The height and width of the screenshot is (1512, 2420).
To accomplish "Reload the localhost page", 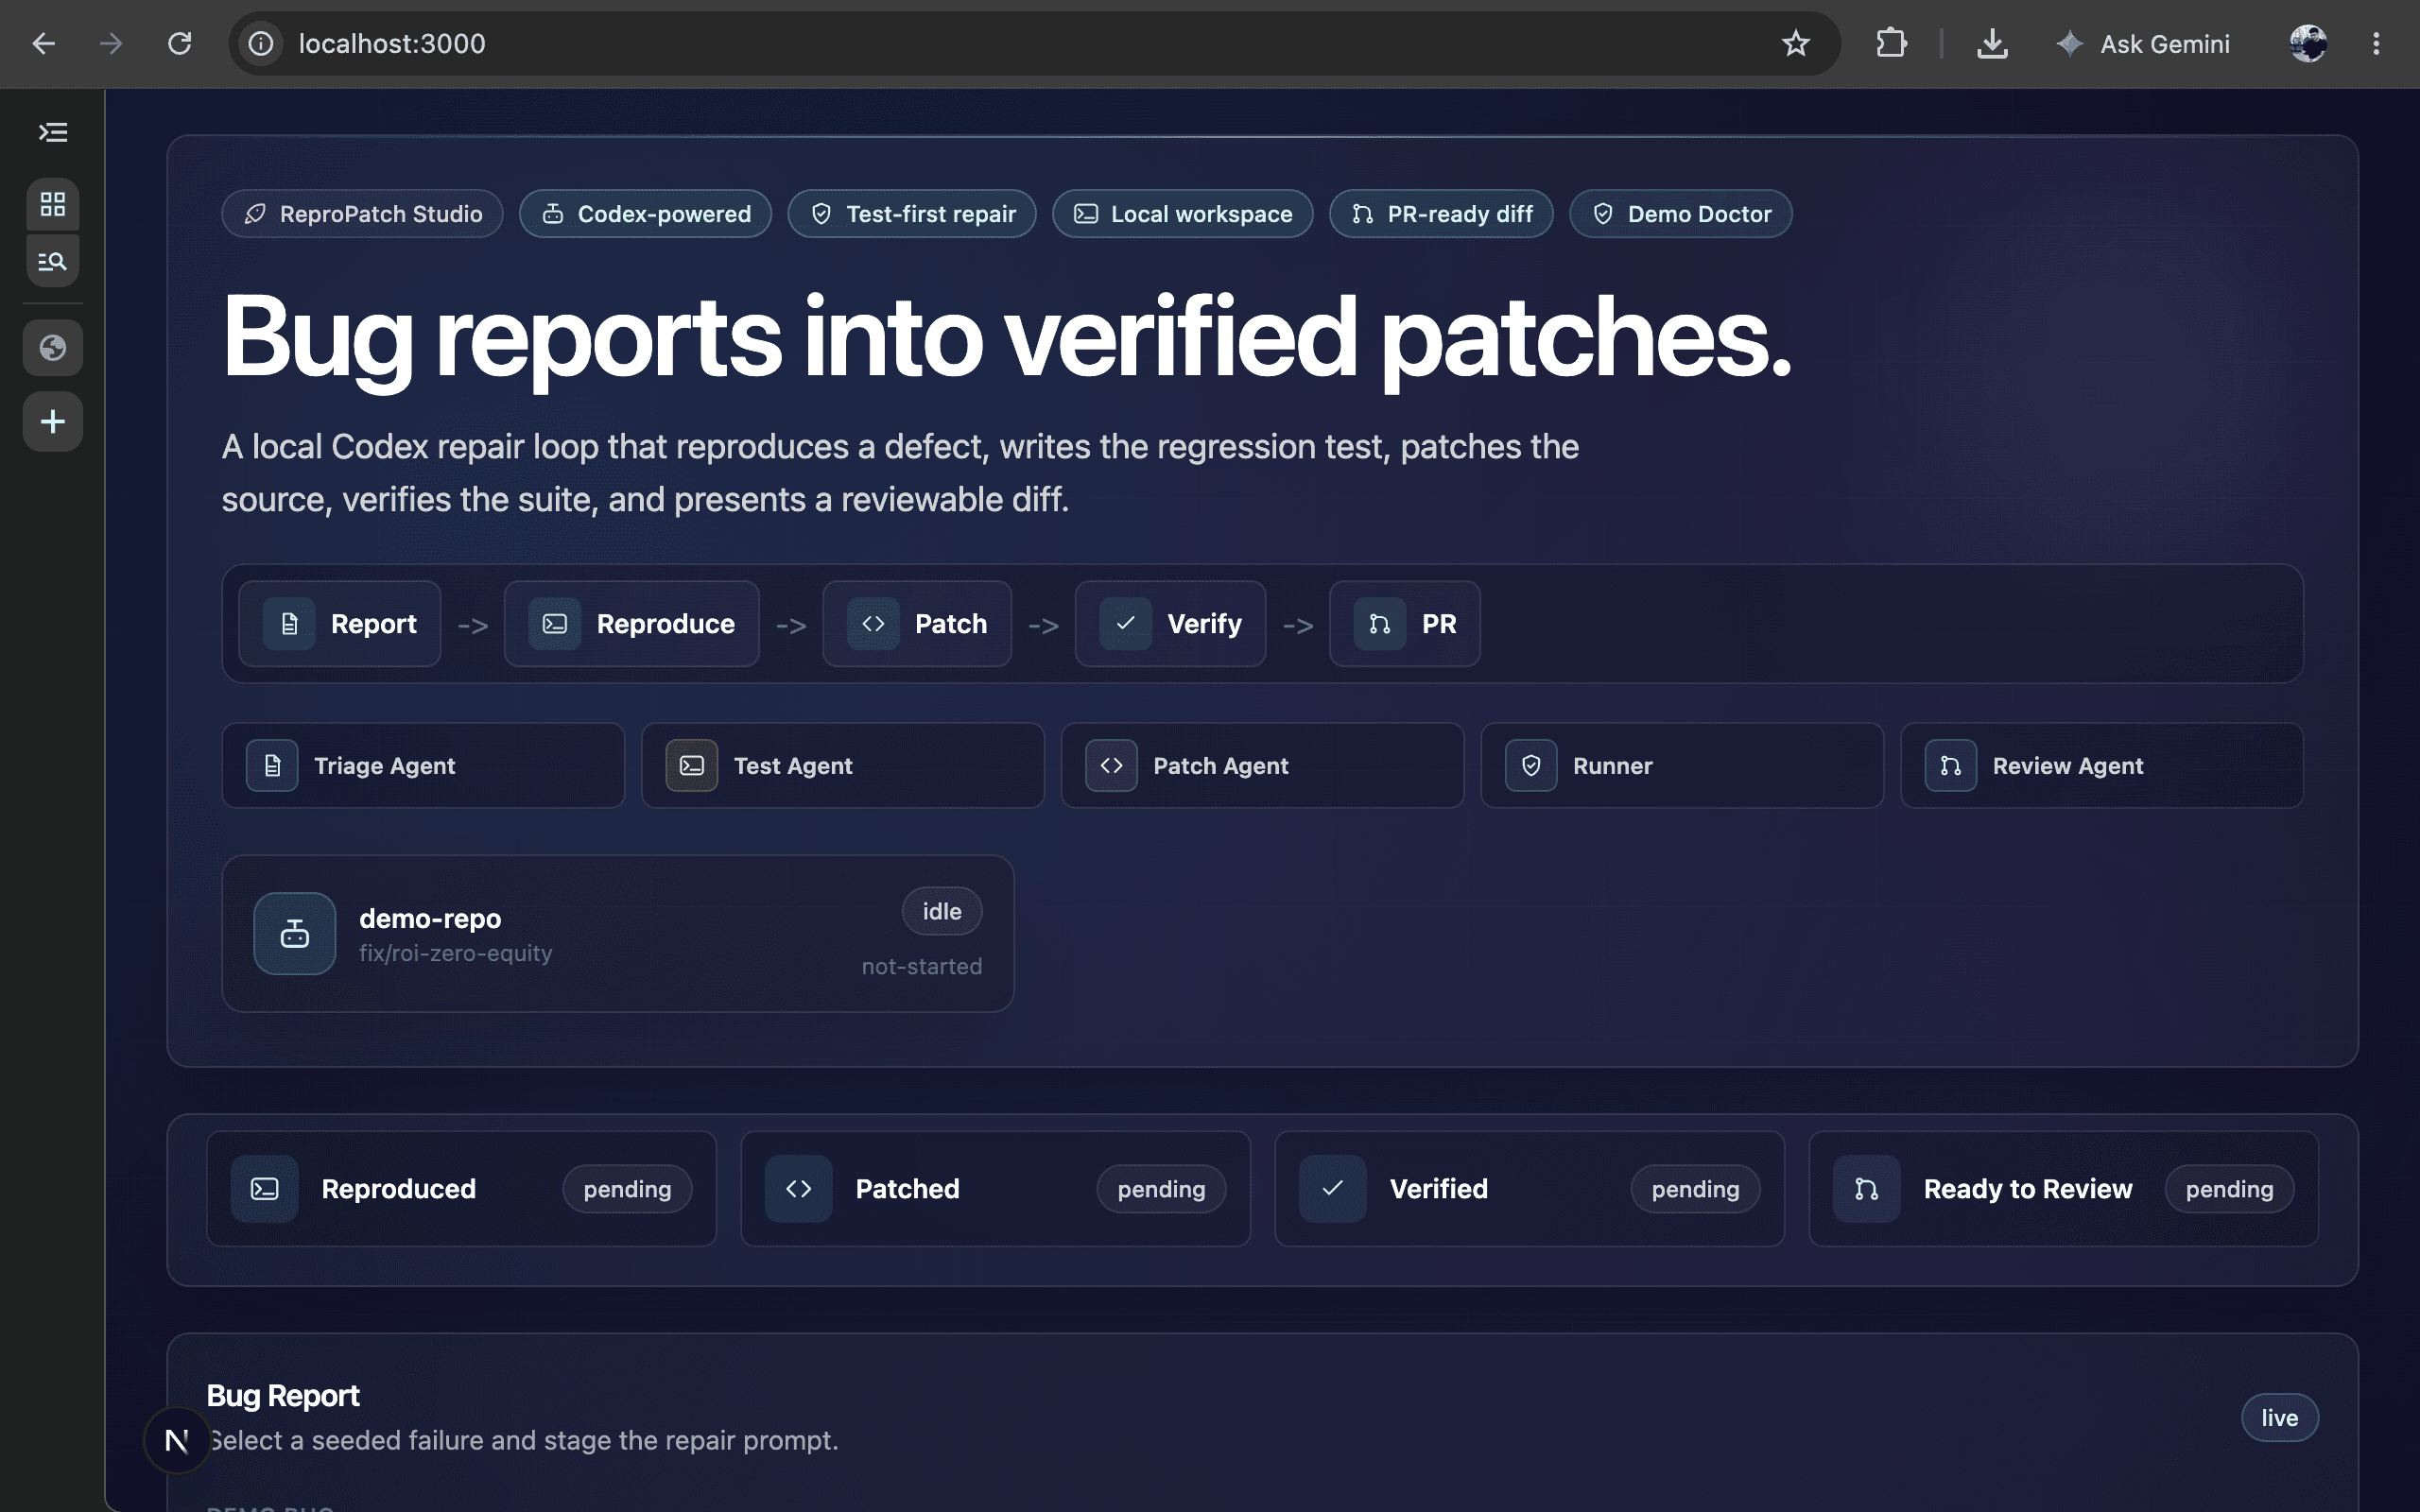I will 179,43.
